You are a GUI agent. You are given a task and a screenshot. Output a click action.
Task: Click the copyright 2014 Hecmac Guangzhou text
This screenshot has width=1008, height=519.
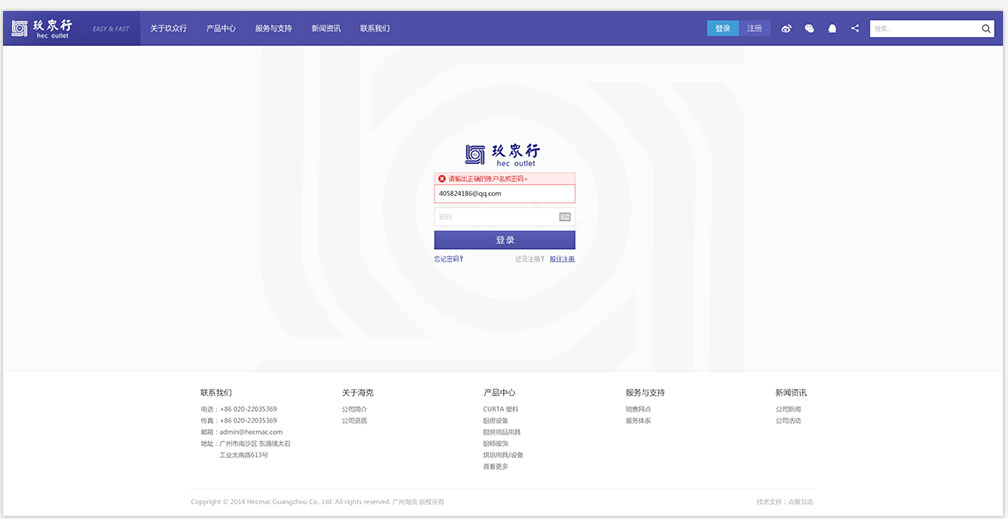(x=318, y=502)
